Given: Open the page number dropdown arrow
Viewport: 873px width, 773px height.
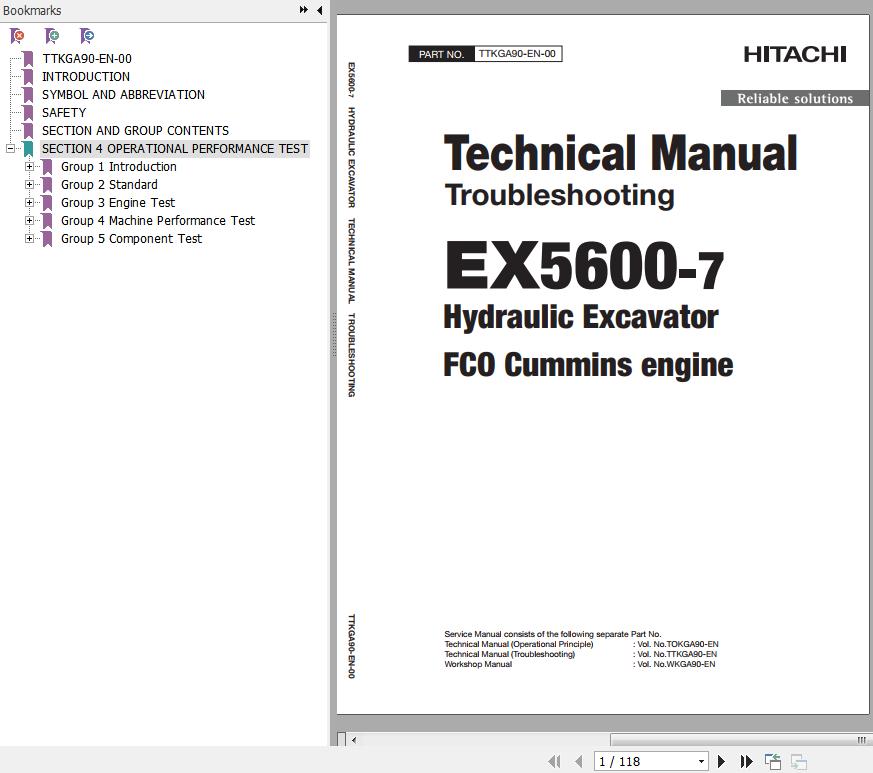Looking at the screenshot, I should [x=701, y=761].
